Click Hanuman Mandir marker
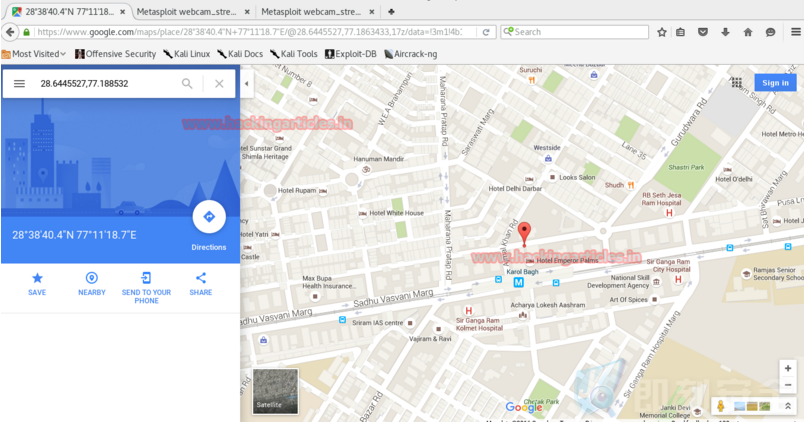804x428 pixels. tap(366, 169)
